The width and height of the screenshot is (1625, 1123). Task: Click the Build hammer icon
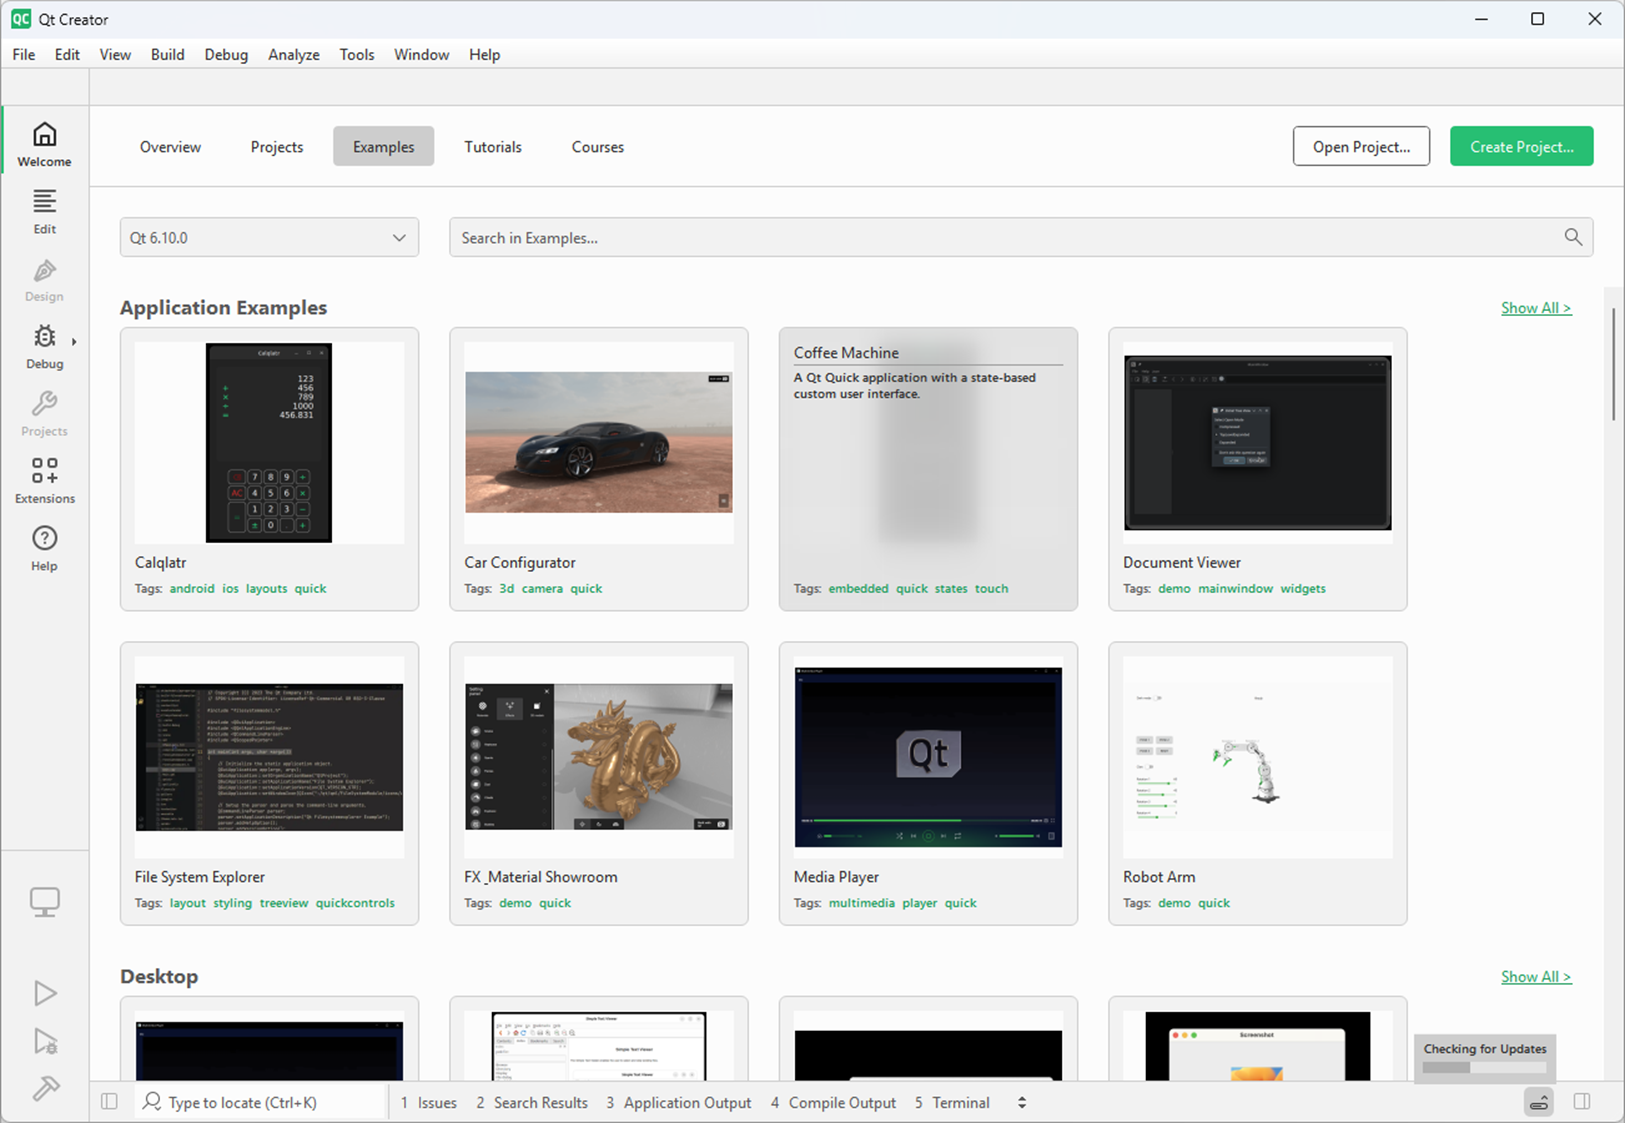45,1088
